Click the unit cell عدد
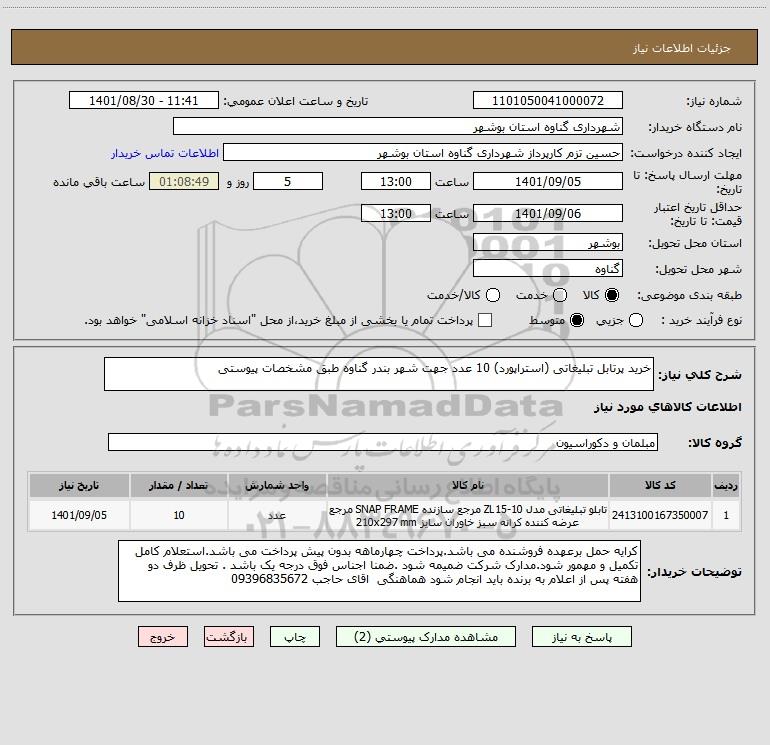 coord(277,515)
